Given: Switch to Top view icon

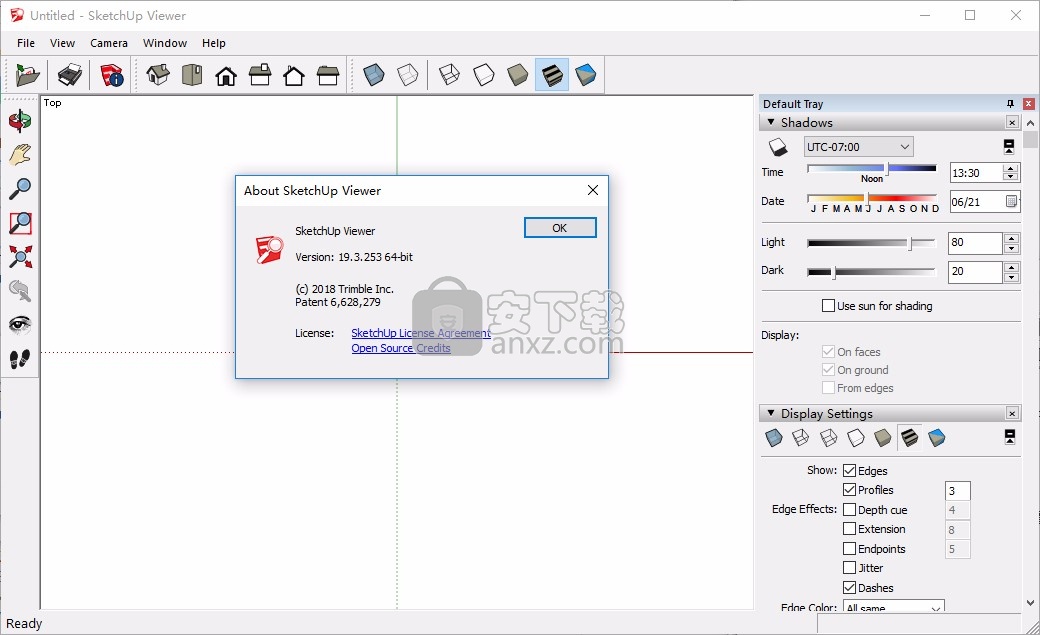Looking at the screenshot, I should [x=192, y=75].
